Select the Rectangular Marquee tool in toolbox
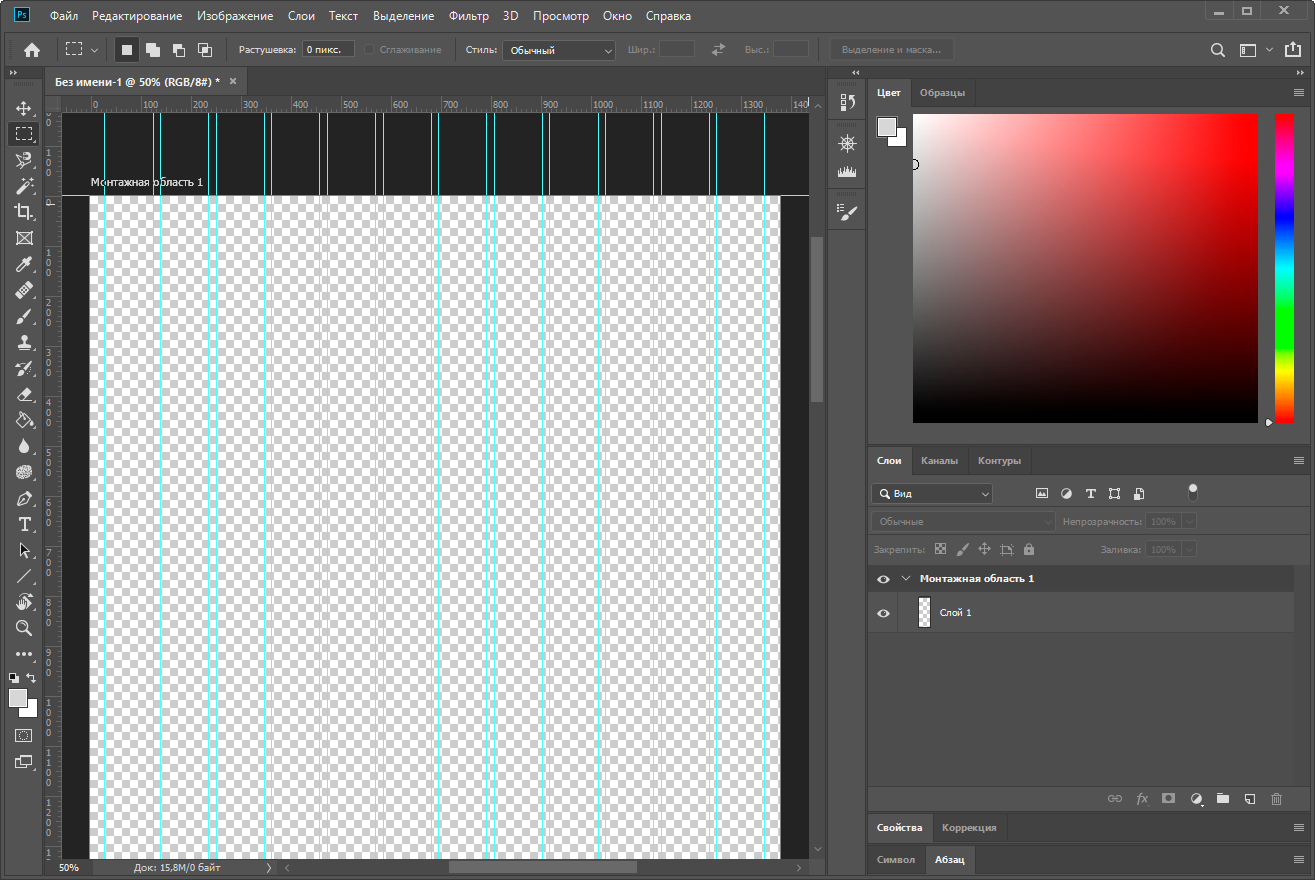Viewport: 1315px width, 880px height. (x=24, y=134)
